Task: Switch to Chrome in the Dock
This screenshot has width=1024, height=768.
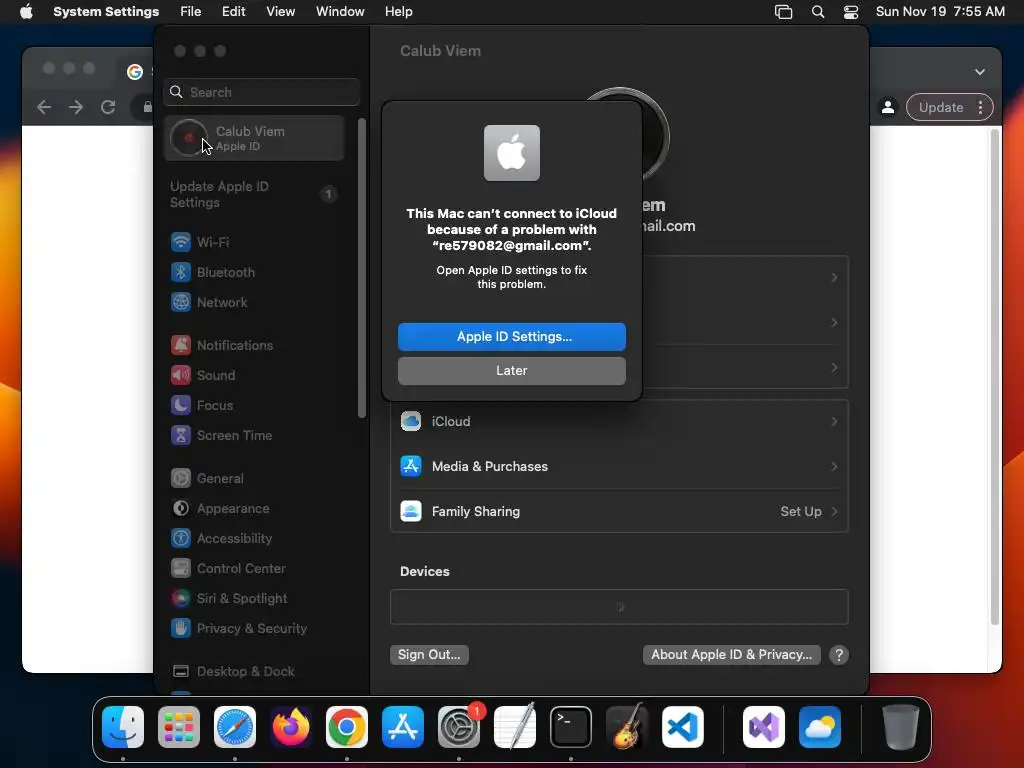Action: [347, 727]
